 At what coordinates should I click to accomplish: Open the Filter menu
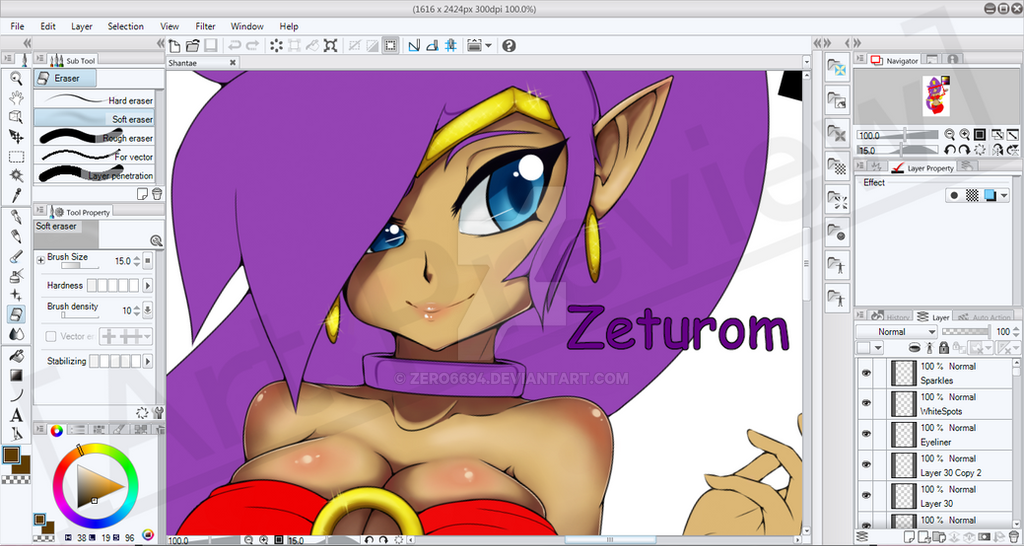205,26
